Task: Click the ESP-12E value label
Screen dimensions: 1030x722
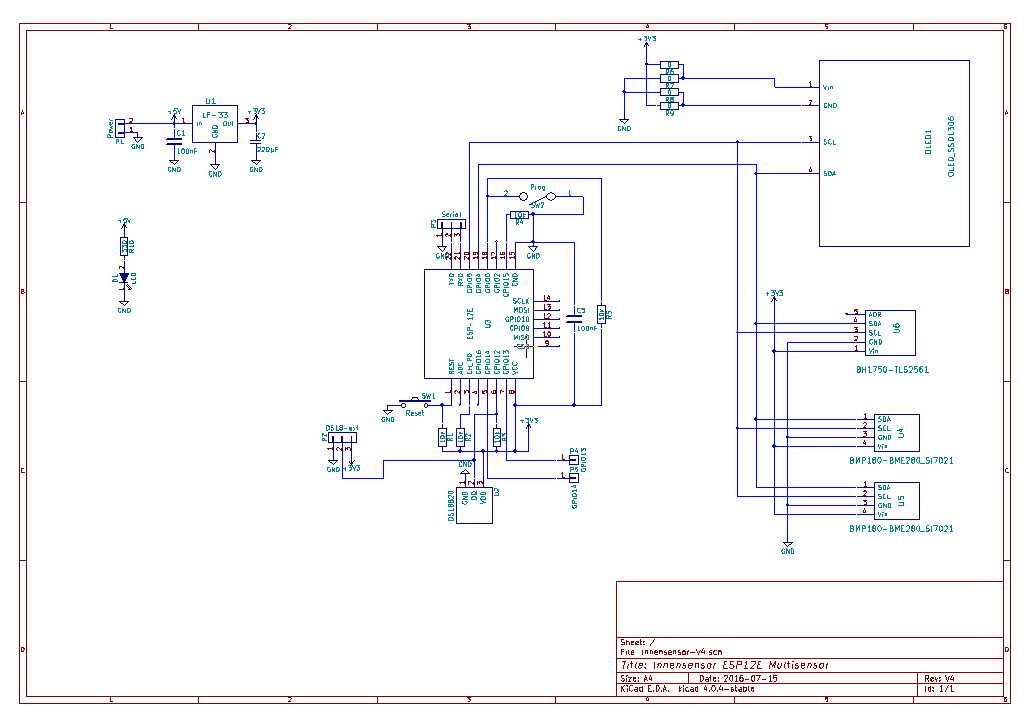Action: 470,324
